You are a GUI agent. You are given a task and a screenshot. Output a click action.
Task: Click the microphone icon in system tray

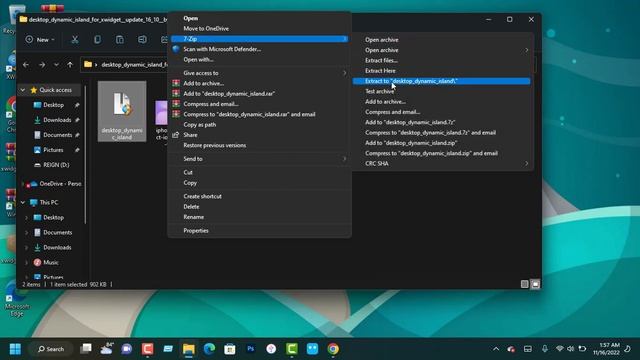544,349
